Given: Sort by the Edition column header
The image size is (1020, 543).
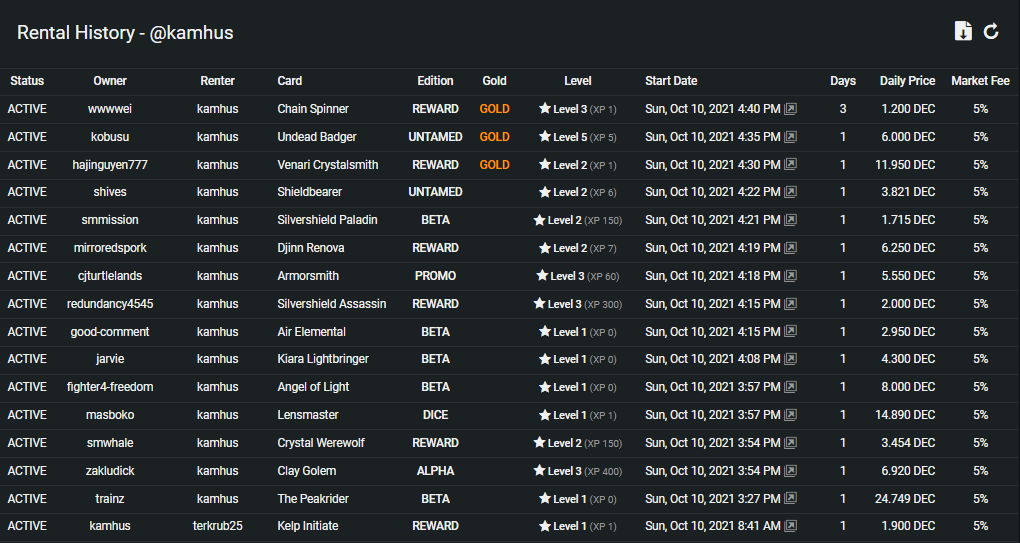Looking at the screenshot, I should (435, 81).
